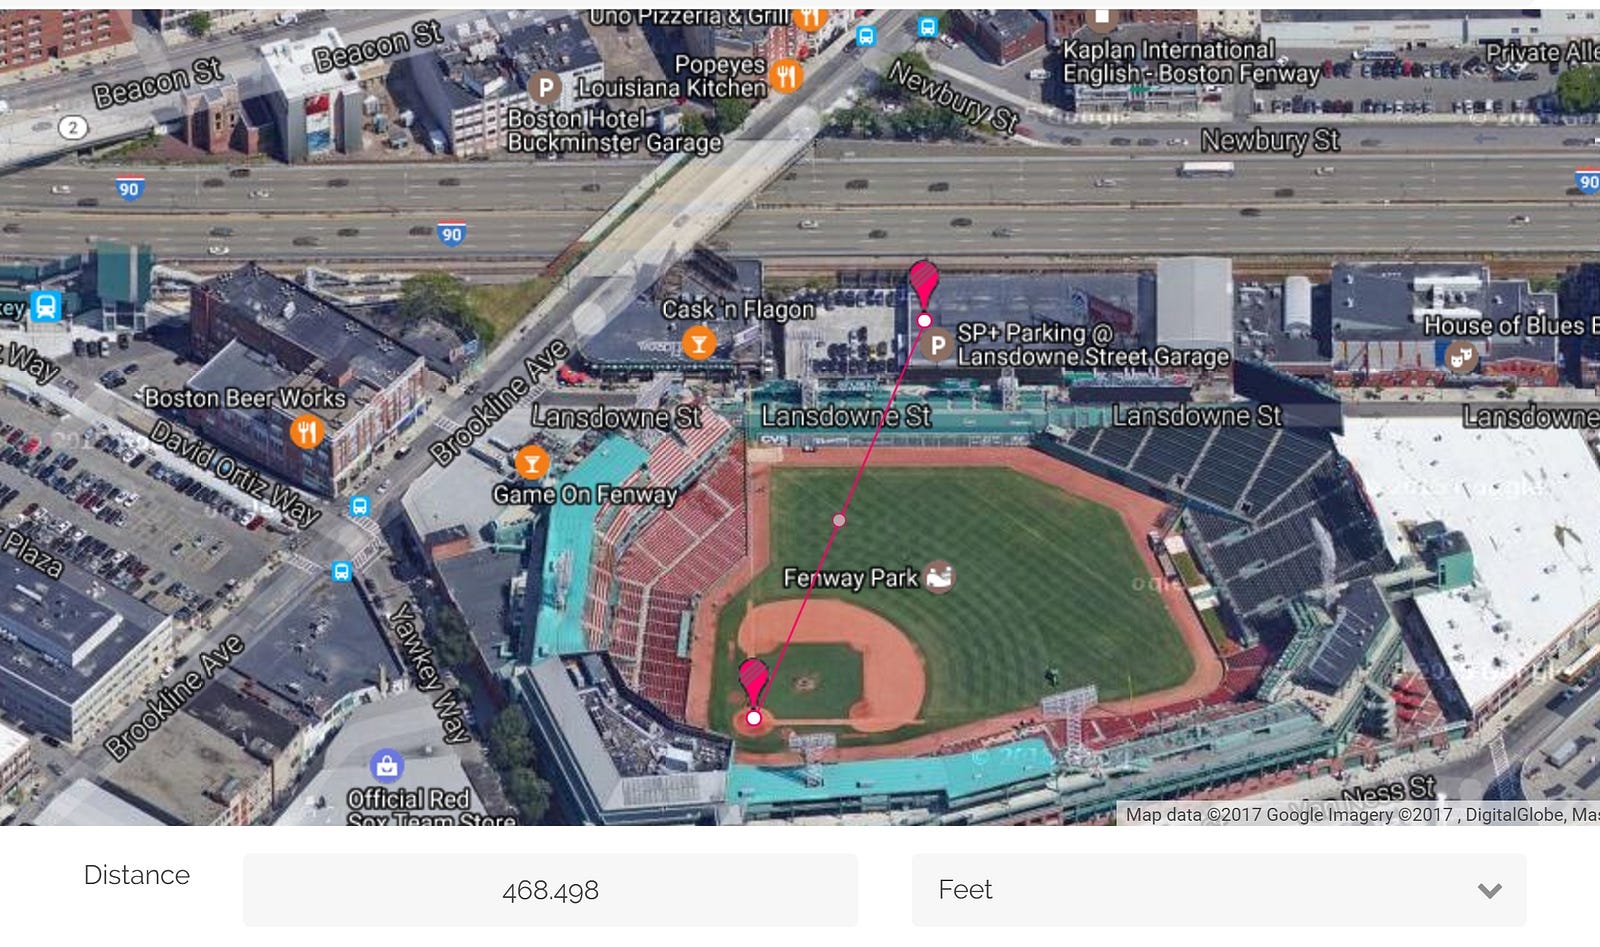
Task: Click the Uno Pizzeria & Grill restaurant icon
Action: [809, 17]
